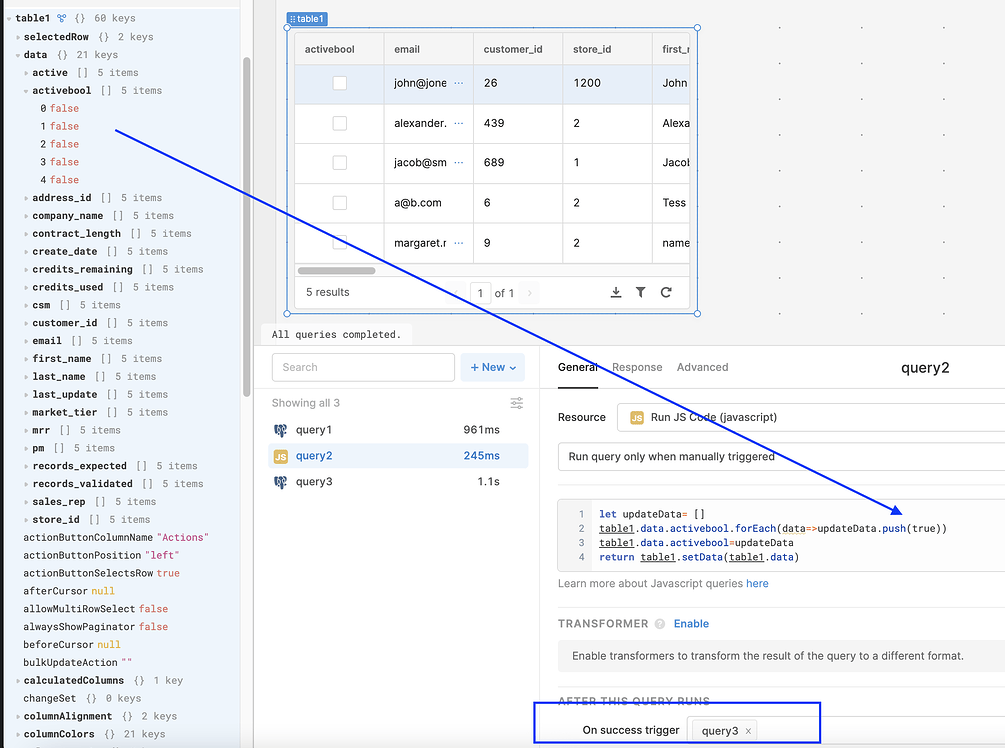Image resolution: width=1005 pixels, height=748 pixels.
Task: Expand the columnColors node
Action: click(18, 735)
